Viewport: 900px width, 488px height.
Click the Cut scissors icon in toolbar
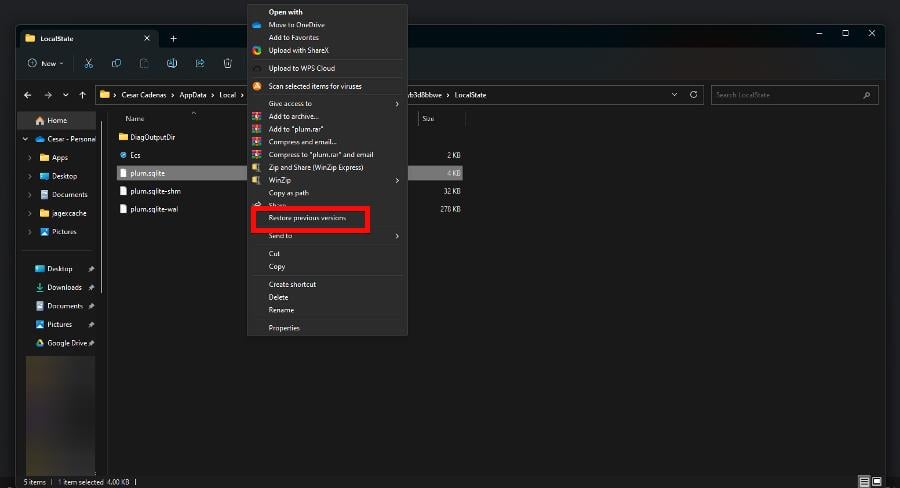[x=88, y=63]
